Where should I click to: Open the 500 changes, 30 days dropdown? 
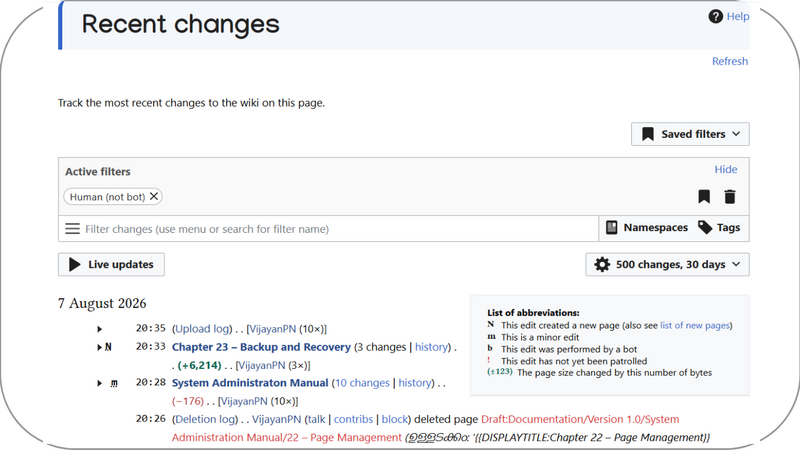(667, 264)
